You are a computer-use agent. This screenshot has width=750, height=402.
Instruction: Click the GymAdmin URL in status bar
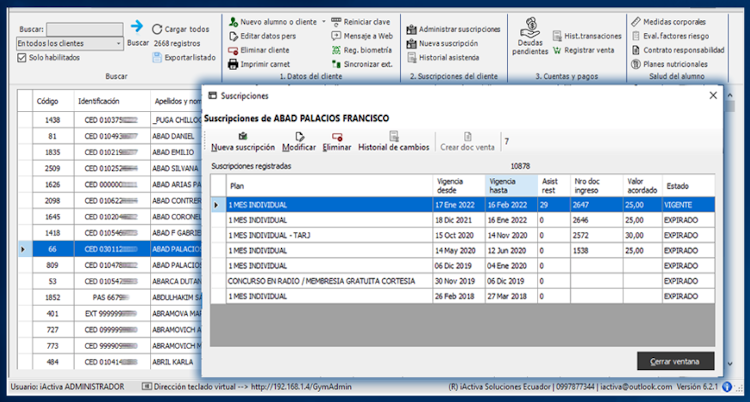[301, 387]
